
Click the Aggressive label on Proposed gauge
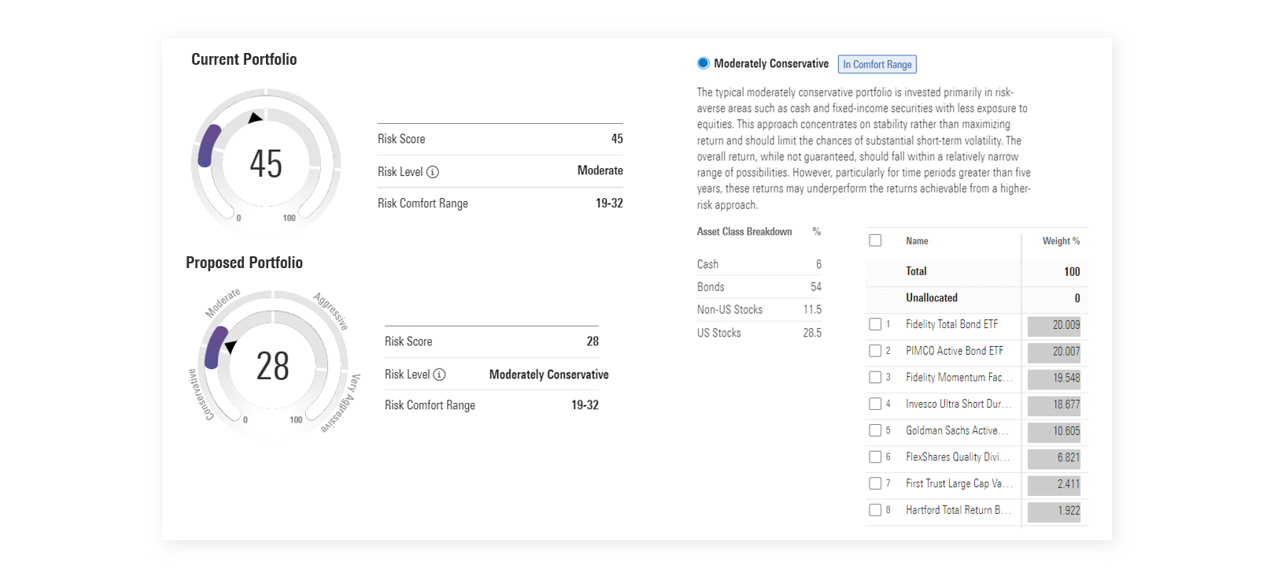pos(330,311)
